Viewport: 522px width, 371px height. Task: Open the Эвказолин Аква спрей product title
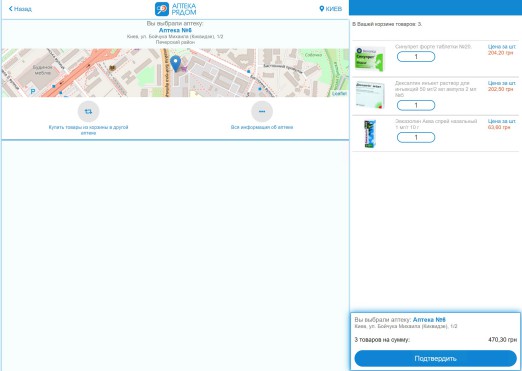tap(436, 124)
